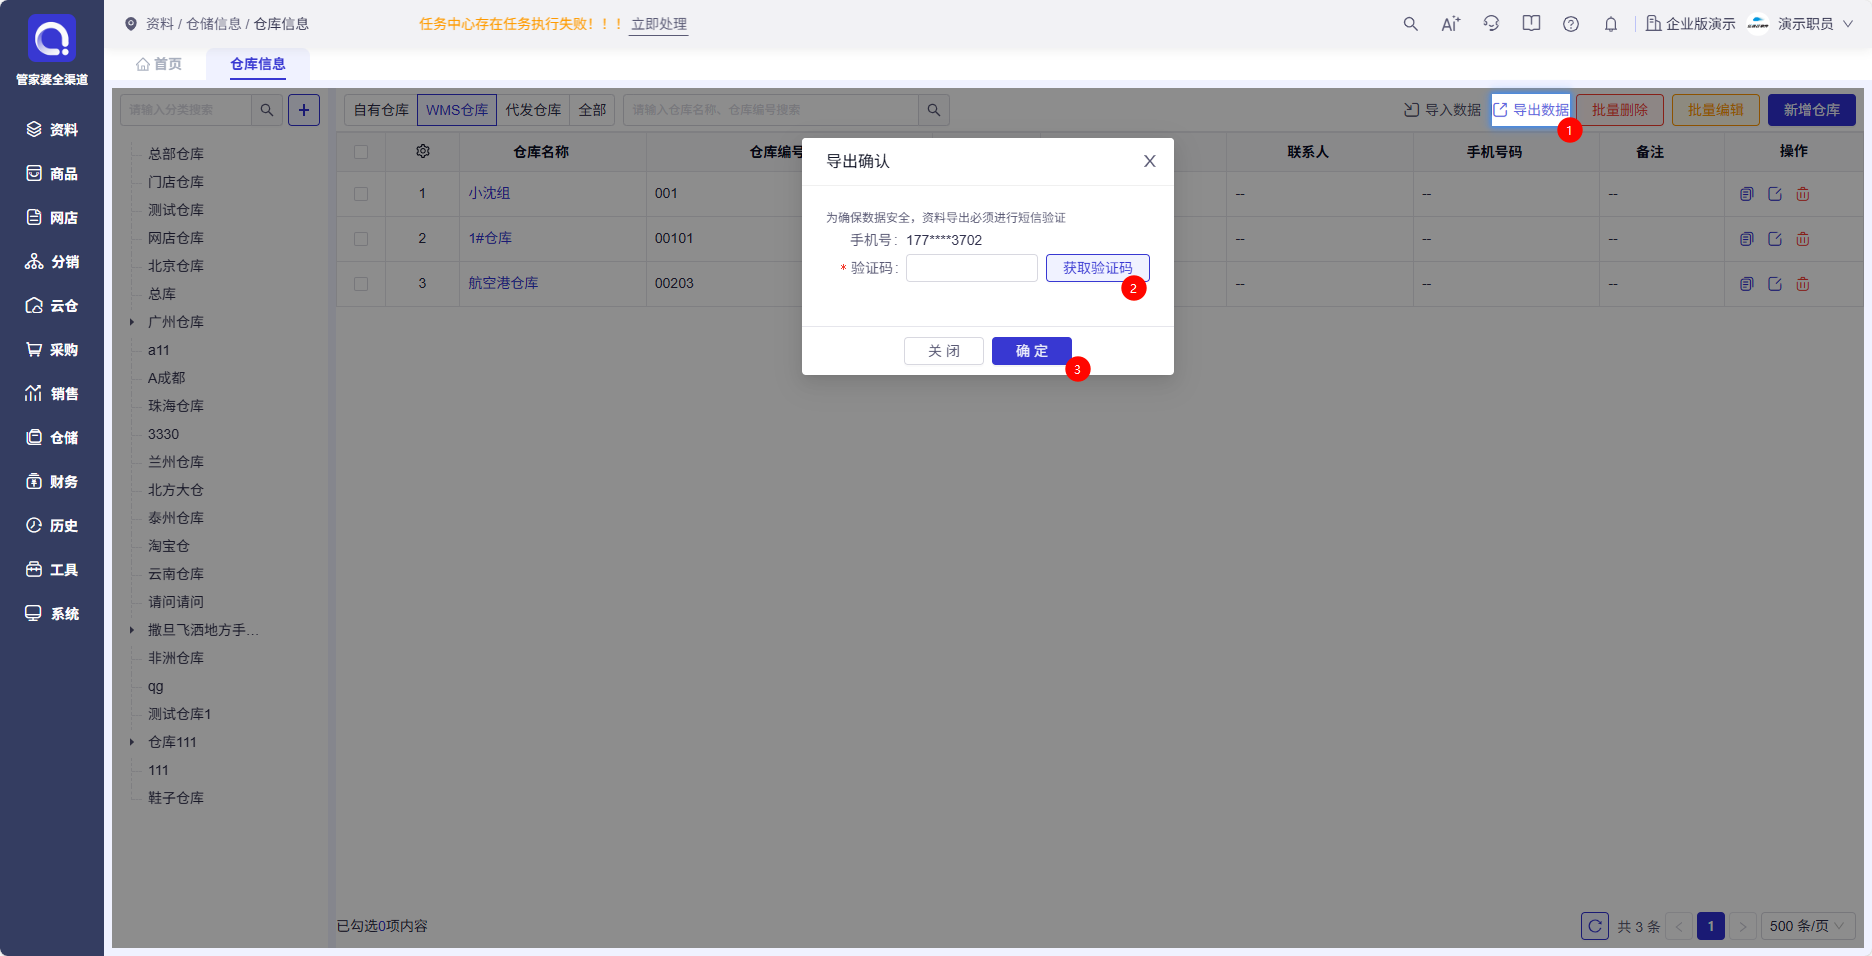Open the notification bell
Viewport: 1872px width, 956px height.
tap(1611, 24)
